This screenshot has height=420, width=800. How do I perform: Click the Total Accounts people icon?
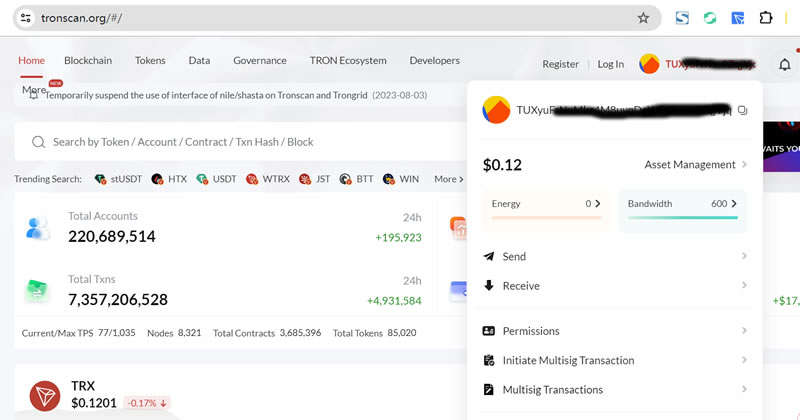(38, 228)
